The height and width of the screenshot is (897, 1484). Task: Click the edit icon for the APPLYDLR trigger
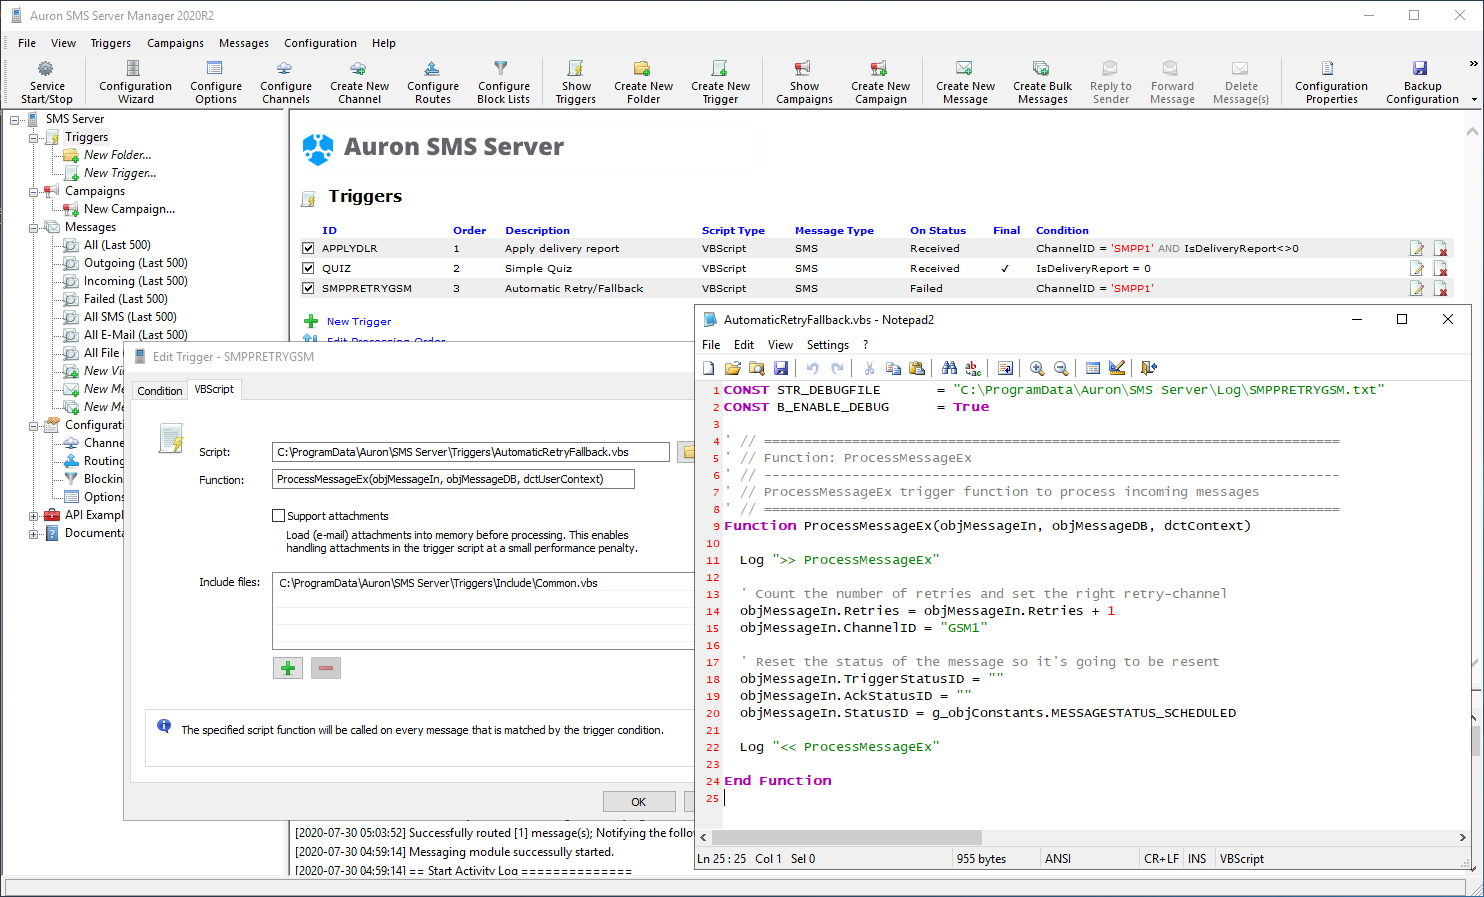tap(1417, 249)
